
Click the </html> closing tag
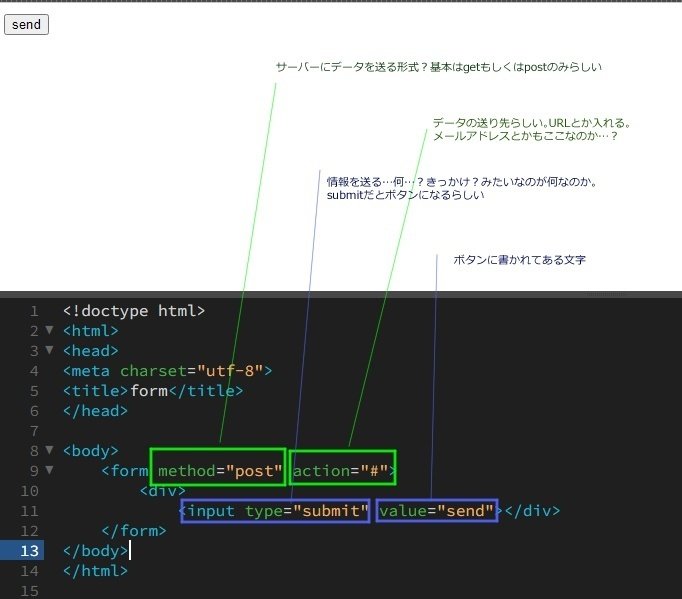pyautogui.click(x=95, y=571)
